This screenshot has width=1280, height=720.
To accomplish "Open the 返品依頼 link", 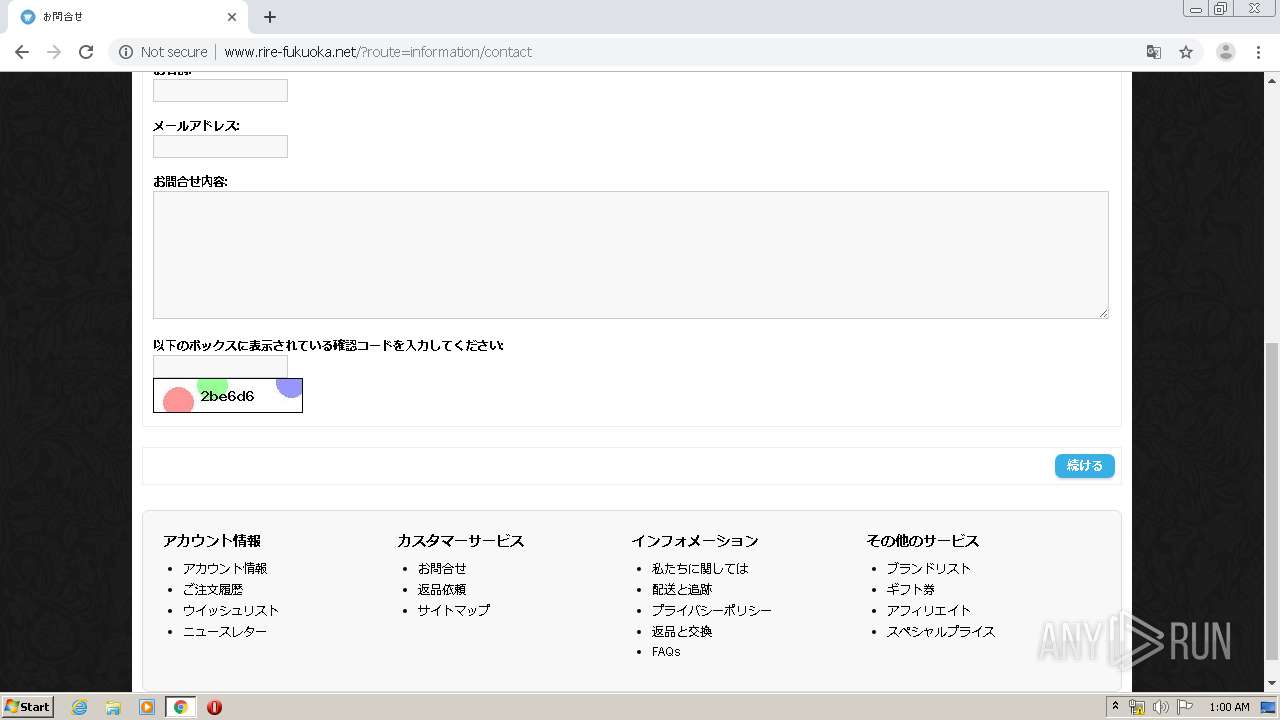I will point(442,589).
